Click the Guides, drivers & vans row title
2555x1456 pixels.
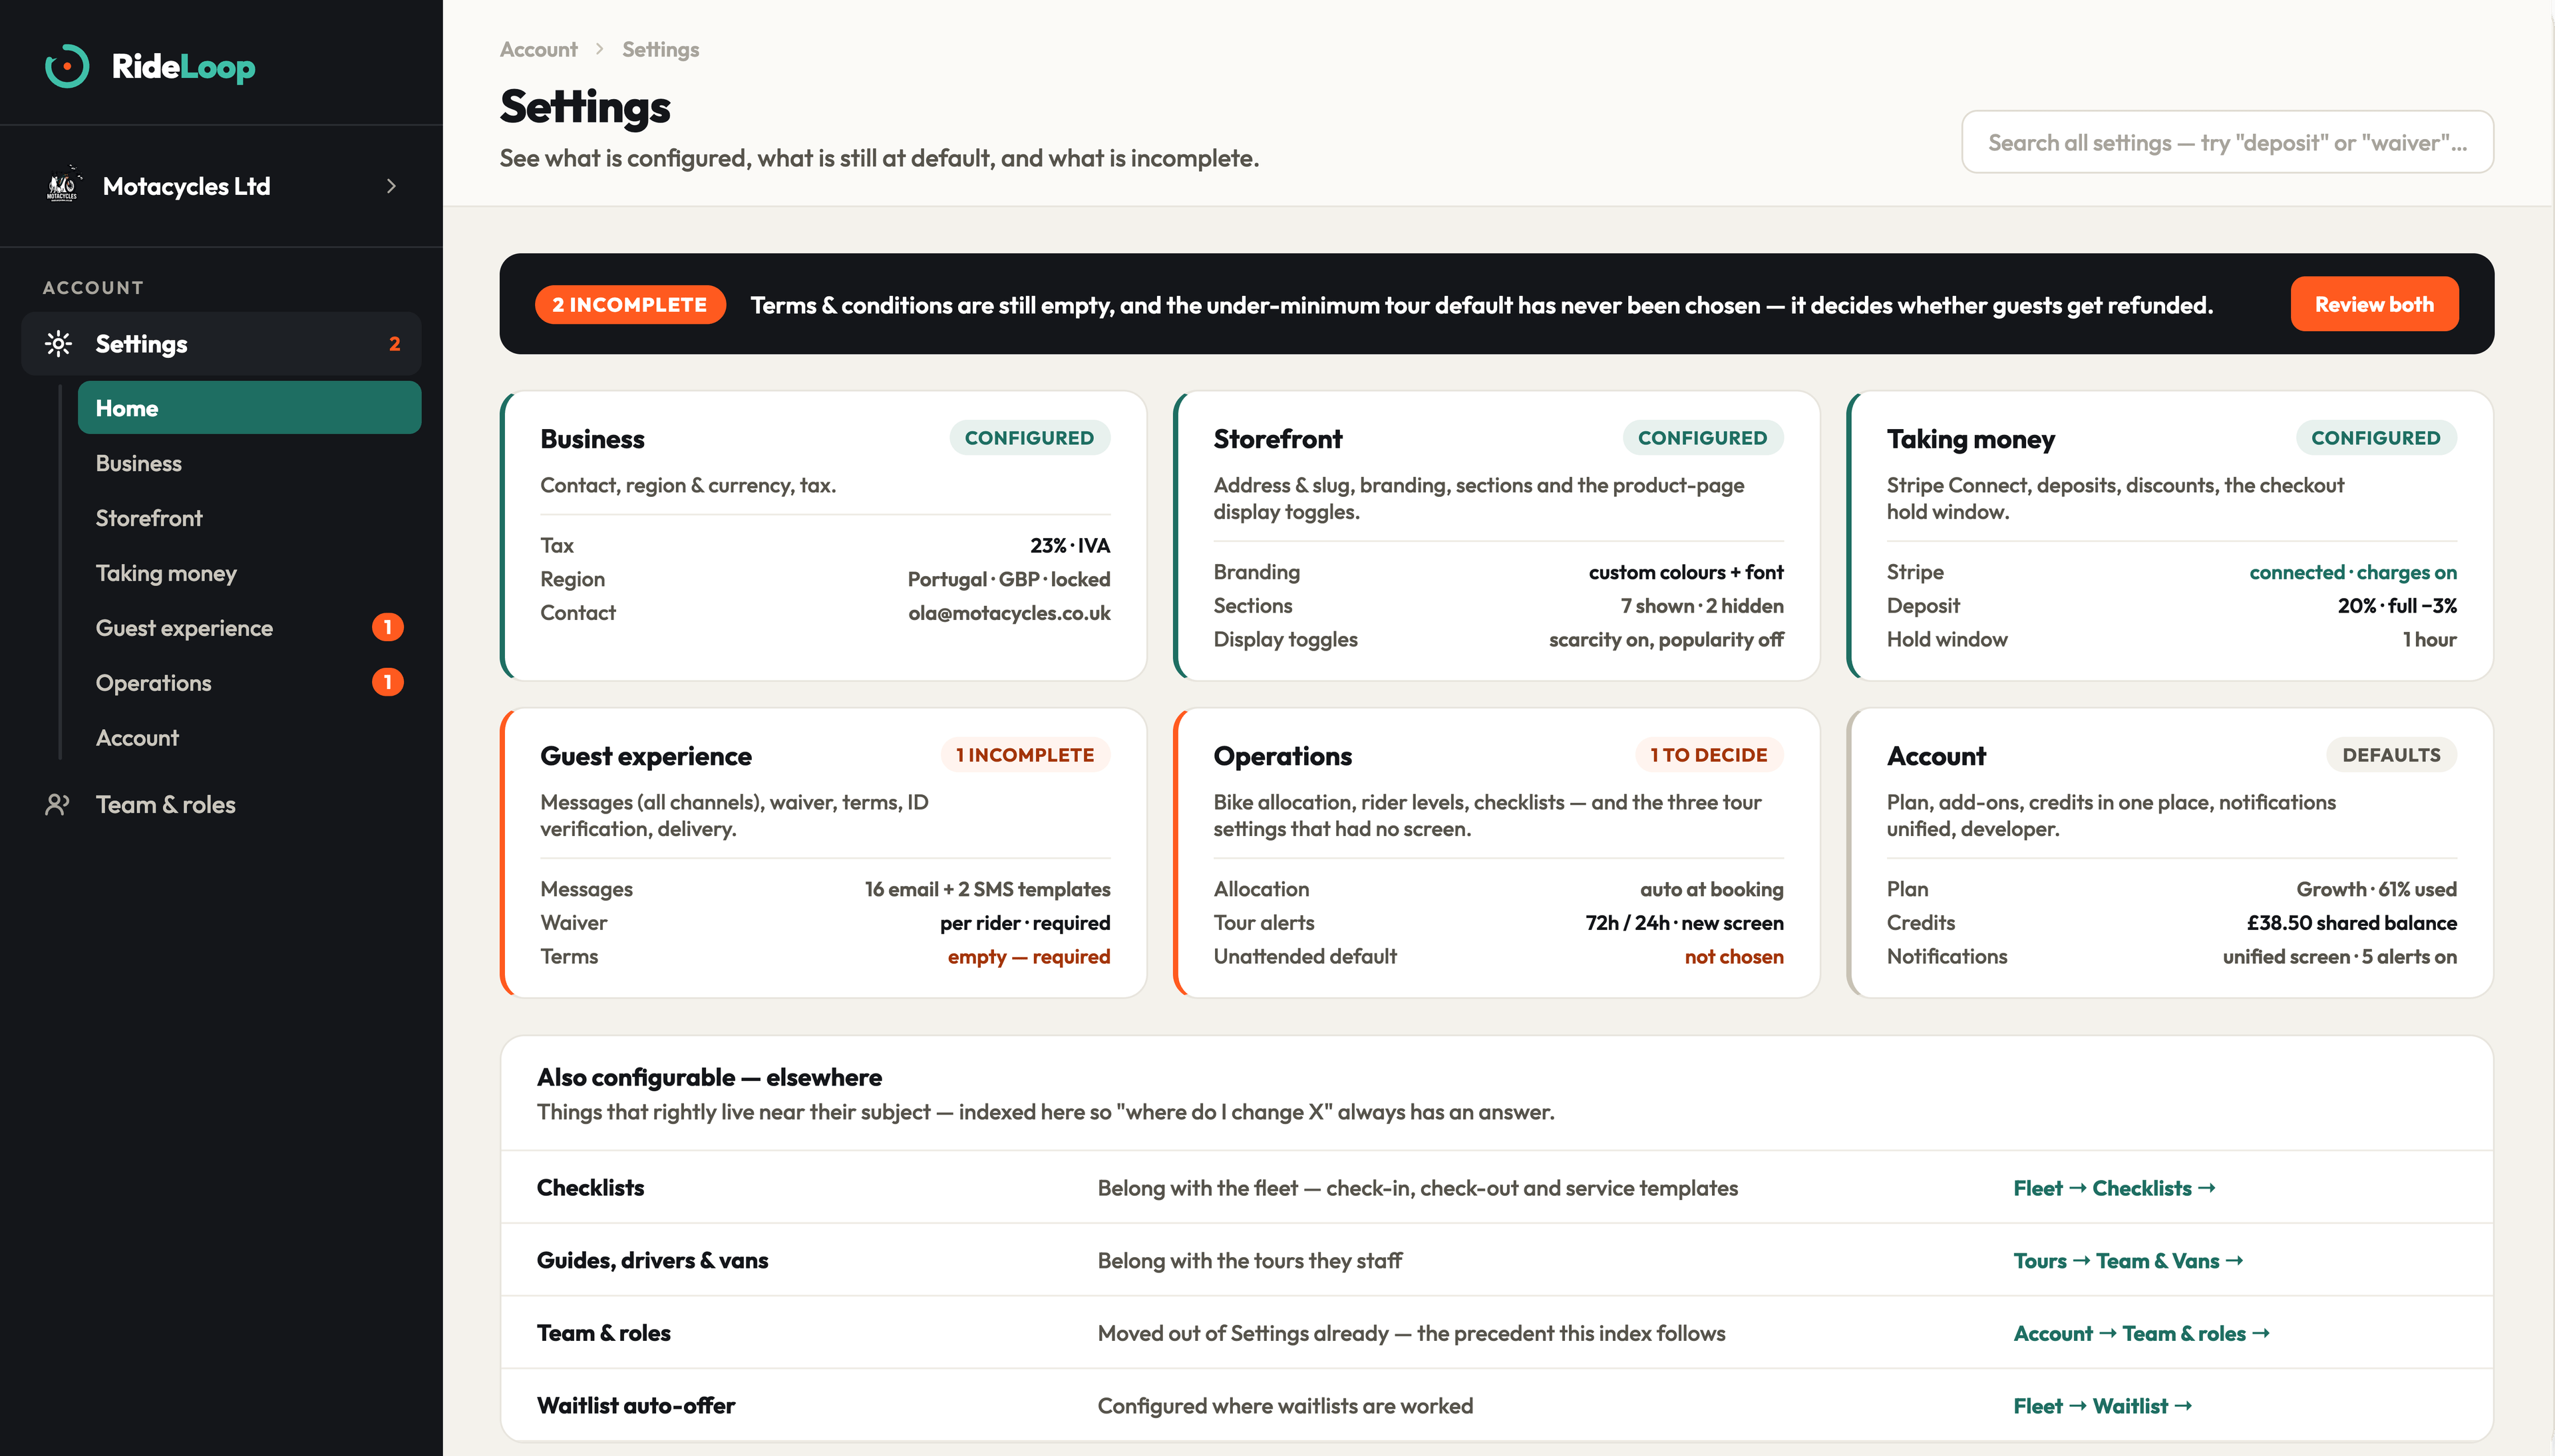click(x=652, y=1261)
